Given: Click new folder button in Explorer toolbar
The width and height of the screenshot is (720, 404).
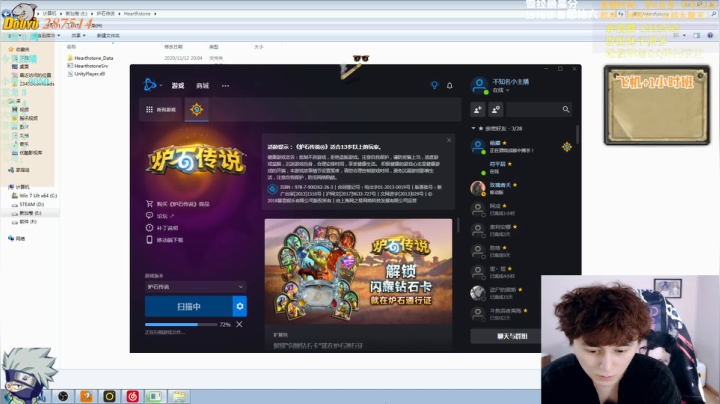Looking at the screenshot, I should [108, 35].
